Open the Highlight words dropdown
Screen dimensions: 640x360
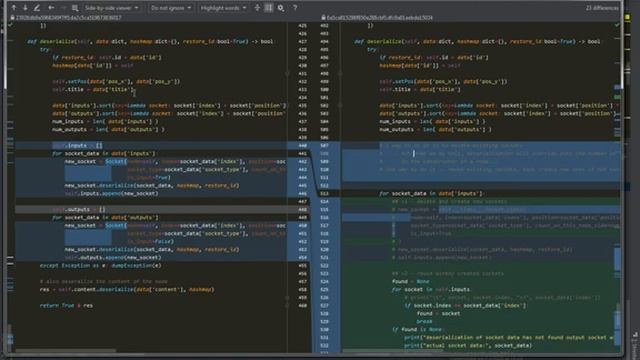pyautogui.click(x=223, y=8)
